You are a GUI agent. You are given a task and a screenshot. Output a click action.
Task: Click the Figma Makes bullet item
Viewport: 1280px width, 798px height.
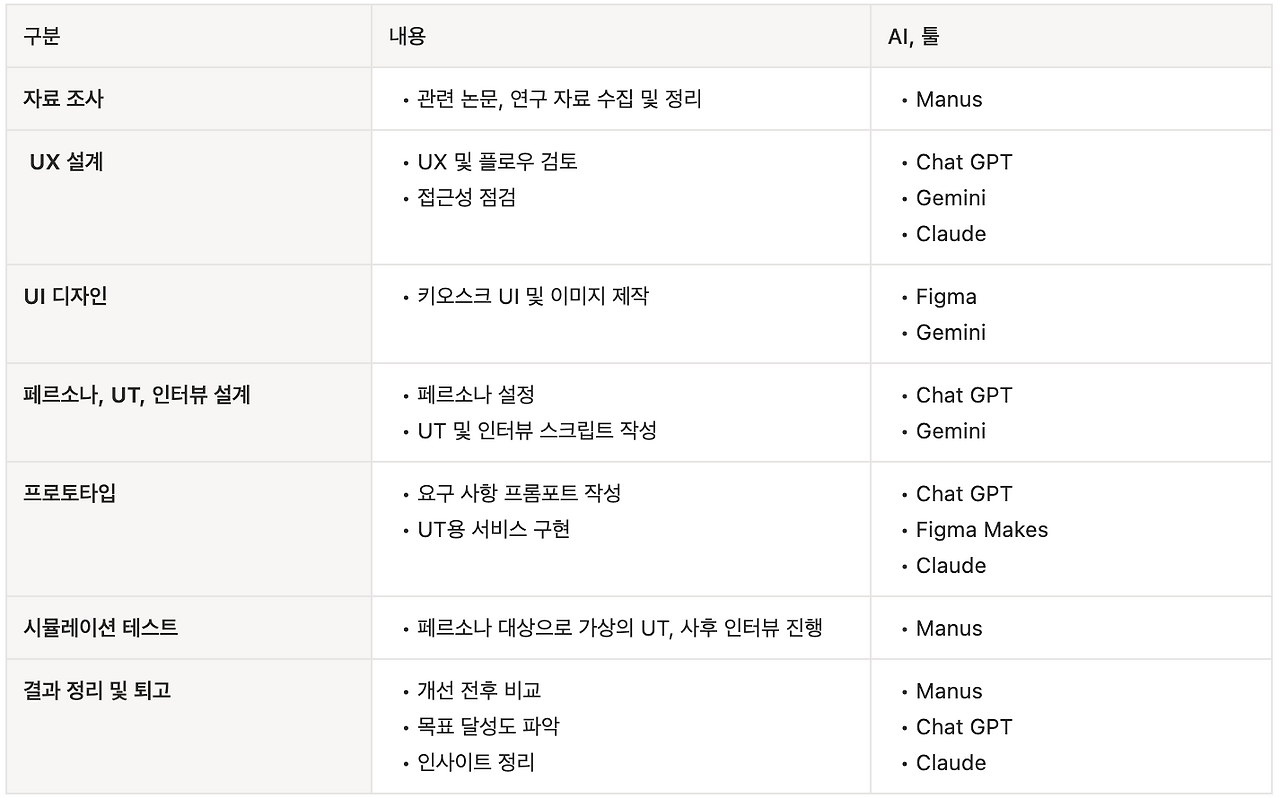coord(982,529)
